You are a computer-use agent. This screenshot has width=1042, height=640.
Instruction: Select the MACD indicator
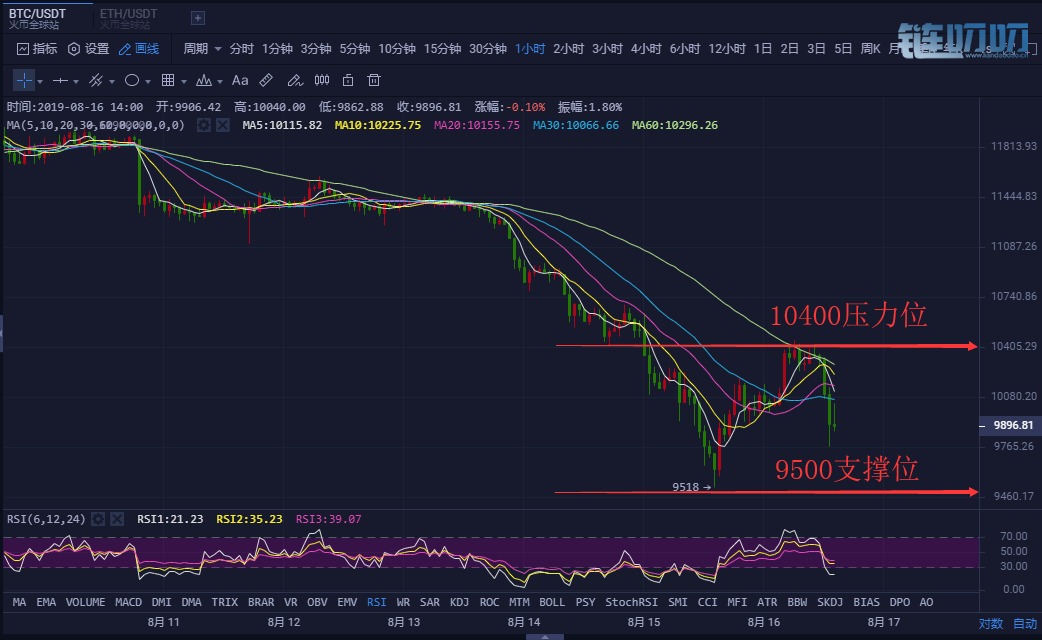coord(128,602)
